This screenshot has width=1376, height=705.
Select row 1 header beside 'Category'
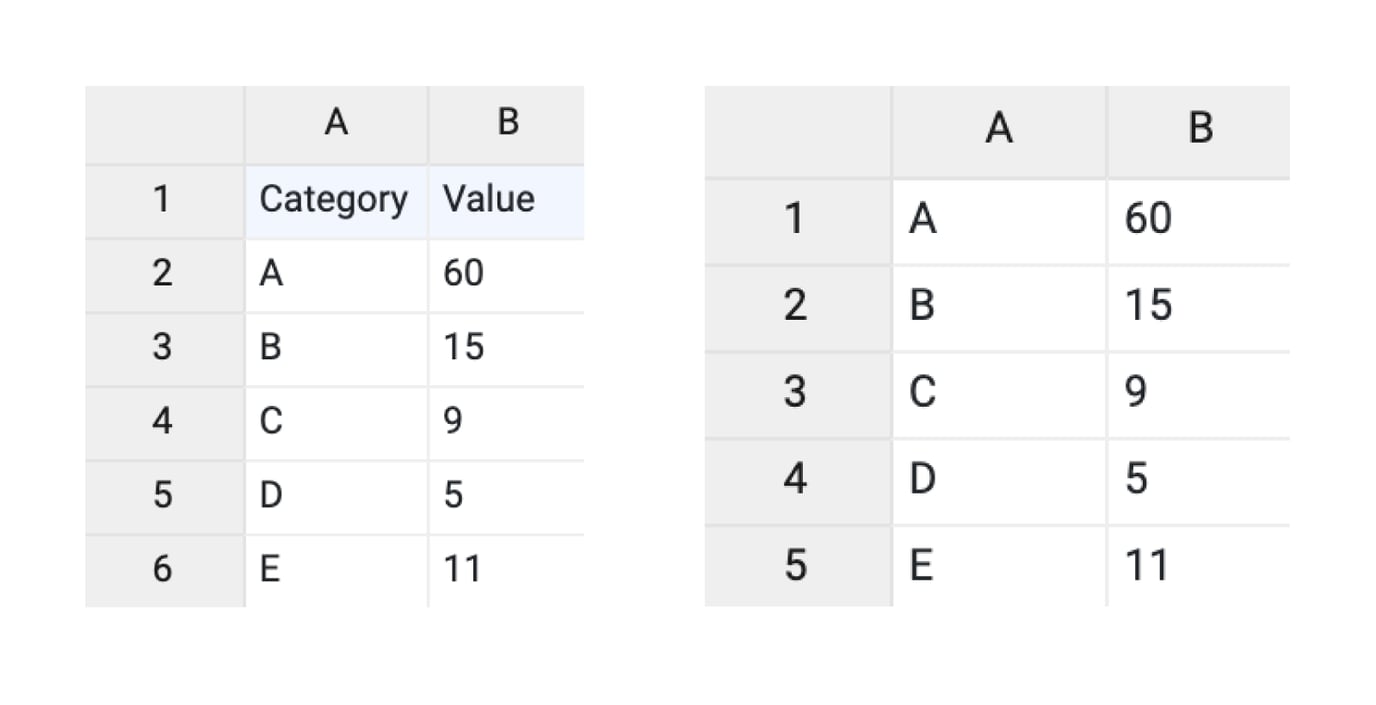(163, 200)
